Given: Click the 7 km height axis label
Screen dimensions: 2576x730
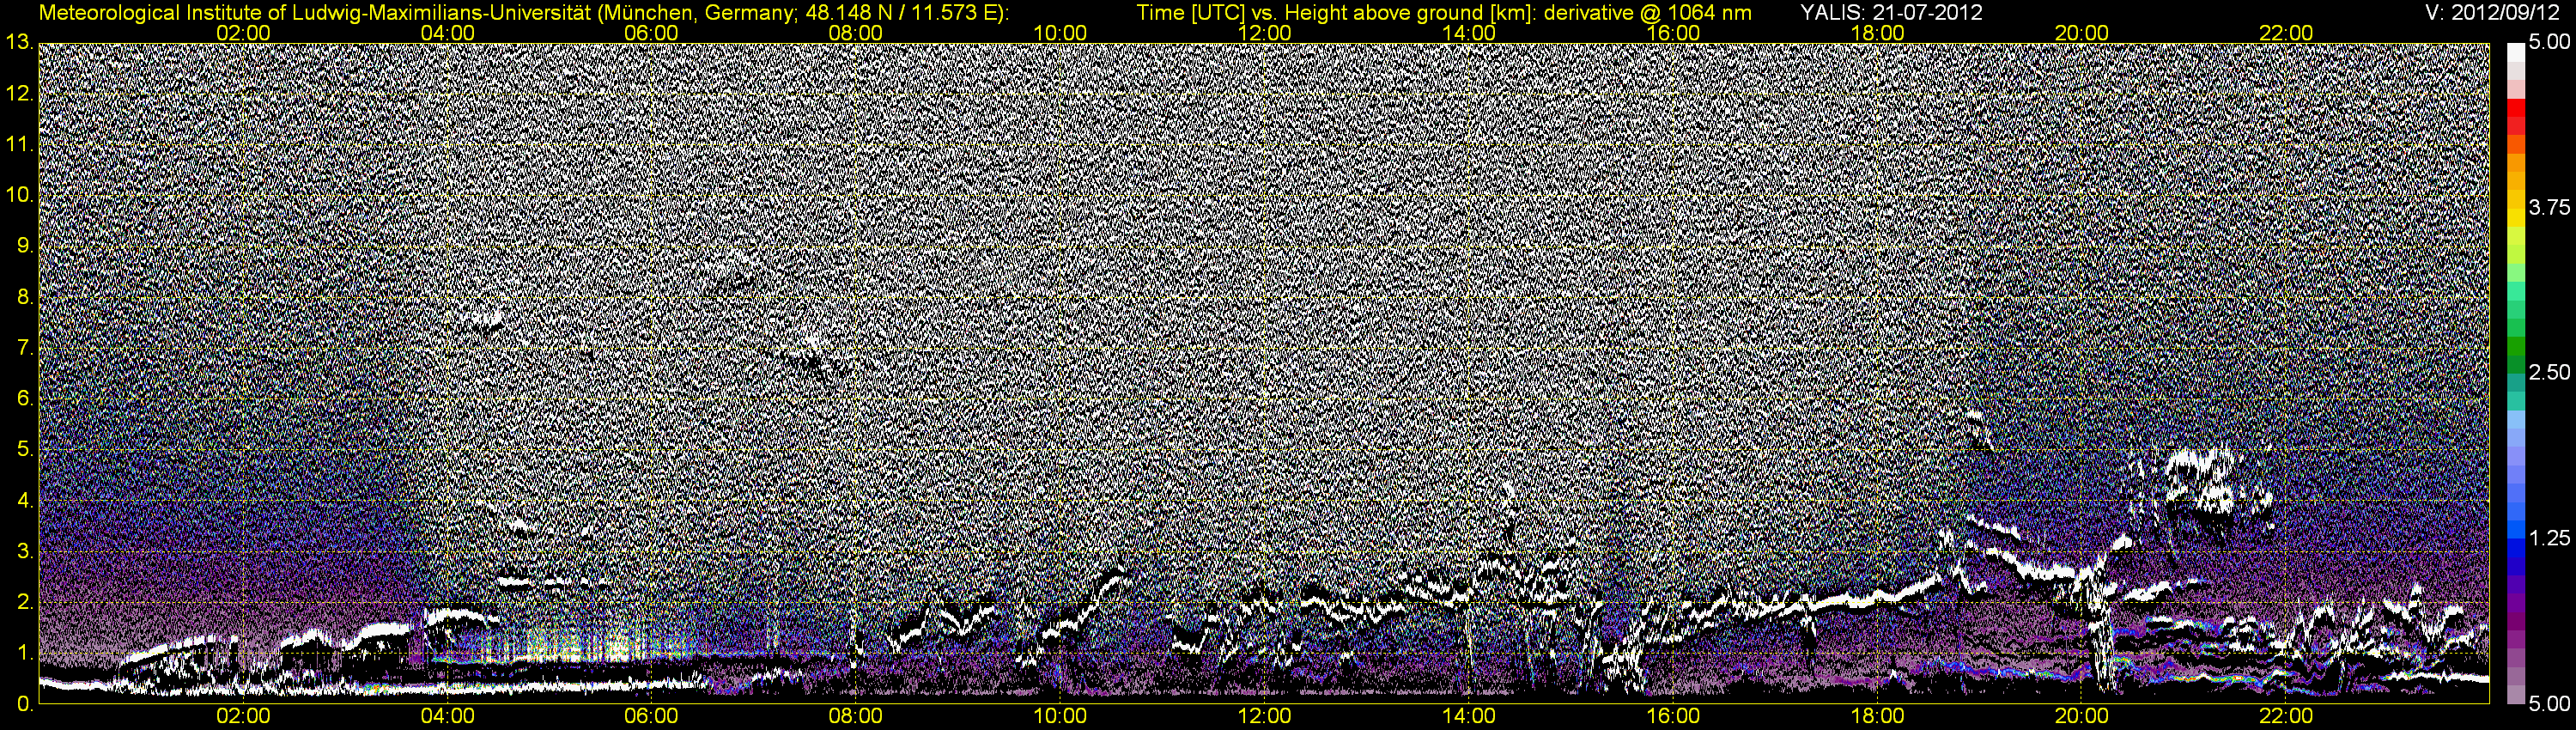Looking at the screenshot, I should pos(24,348).
